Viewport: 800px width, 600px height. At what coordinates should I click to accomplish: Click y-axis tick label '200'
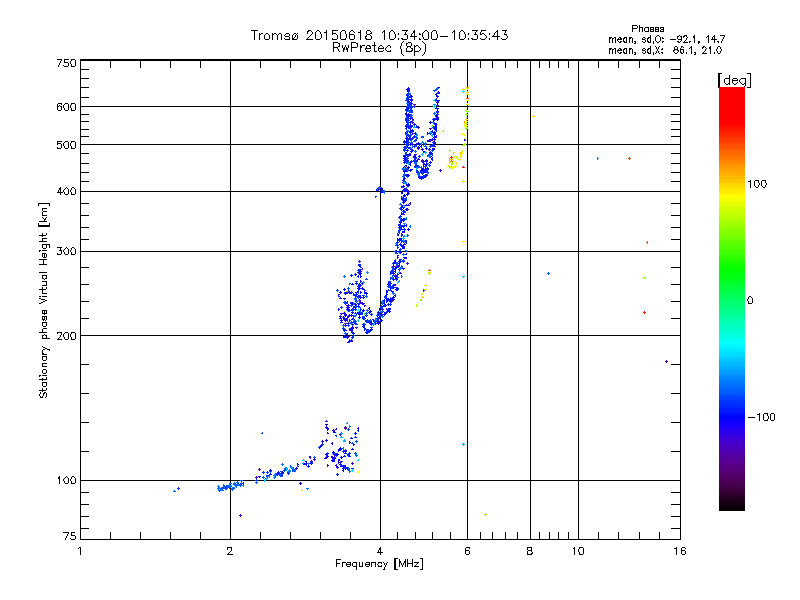pos(66,336)
